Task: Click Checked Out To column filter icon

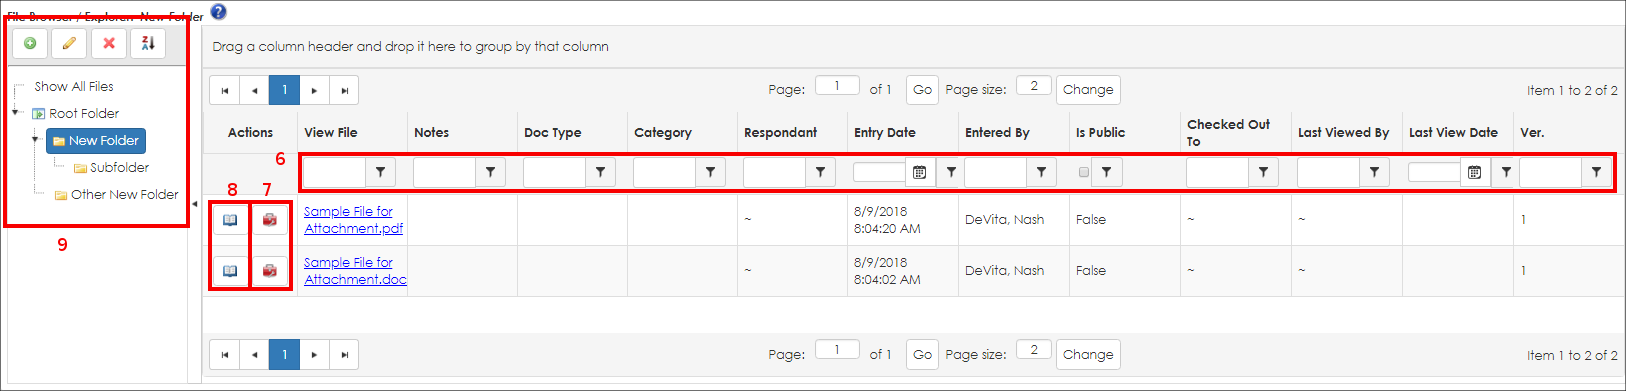Action: 1263,172
